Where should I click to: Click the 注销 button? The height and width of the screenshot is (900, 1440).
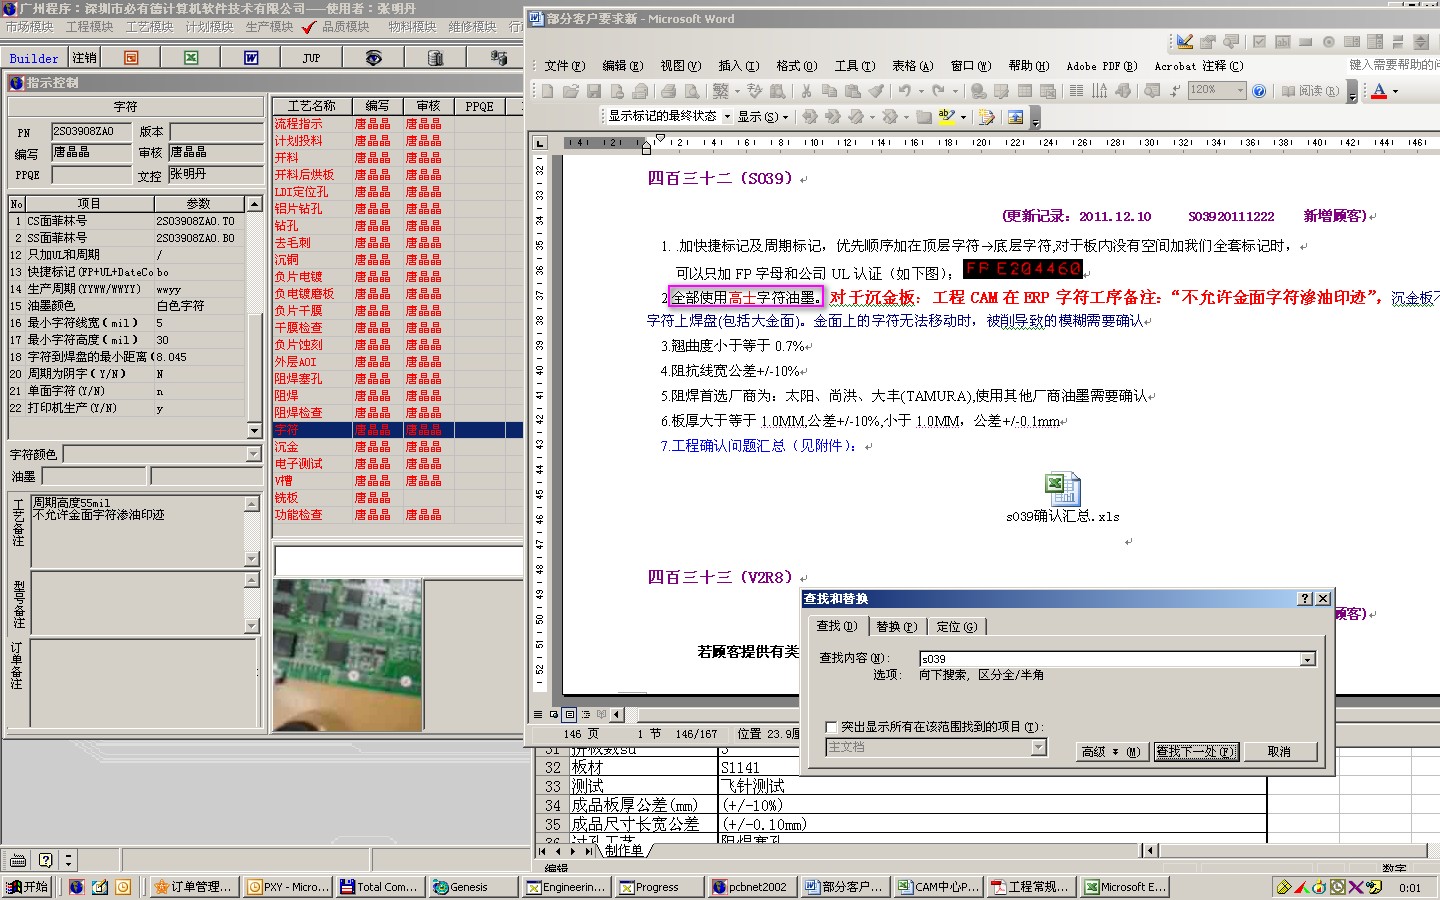pos(84,58)
